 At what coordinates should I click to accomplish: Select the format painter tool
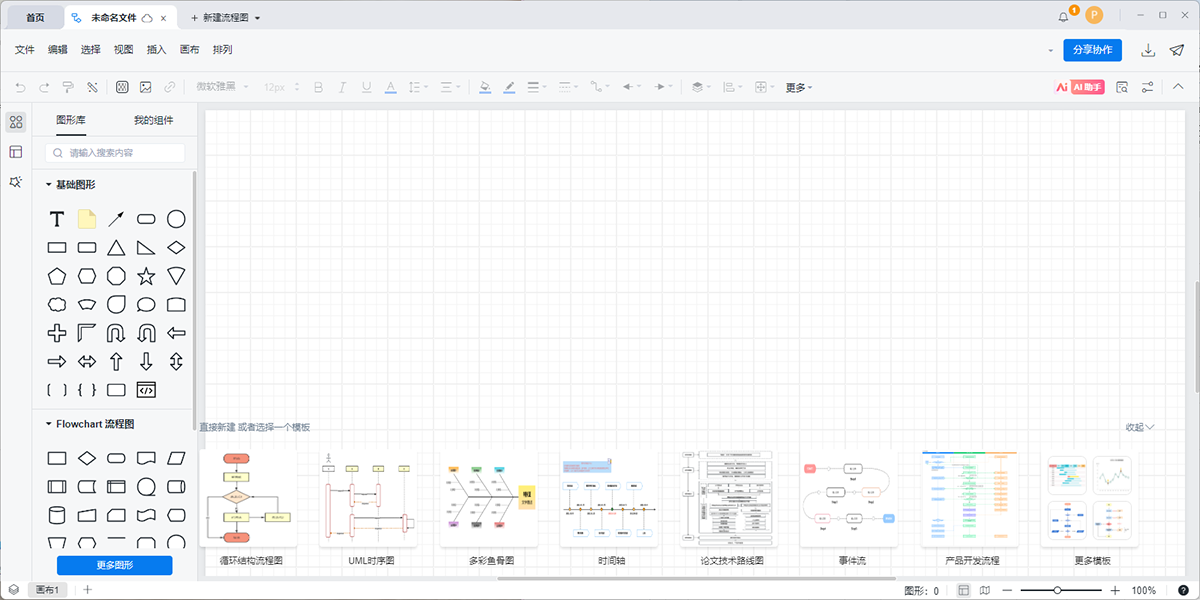coord(68,87)
